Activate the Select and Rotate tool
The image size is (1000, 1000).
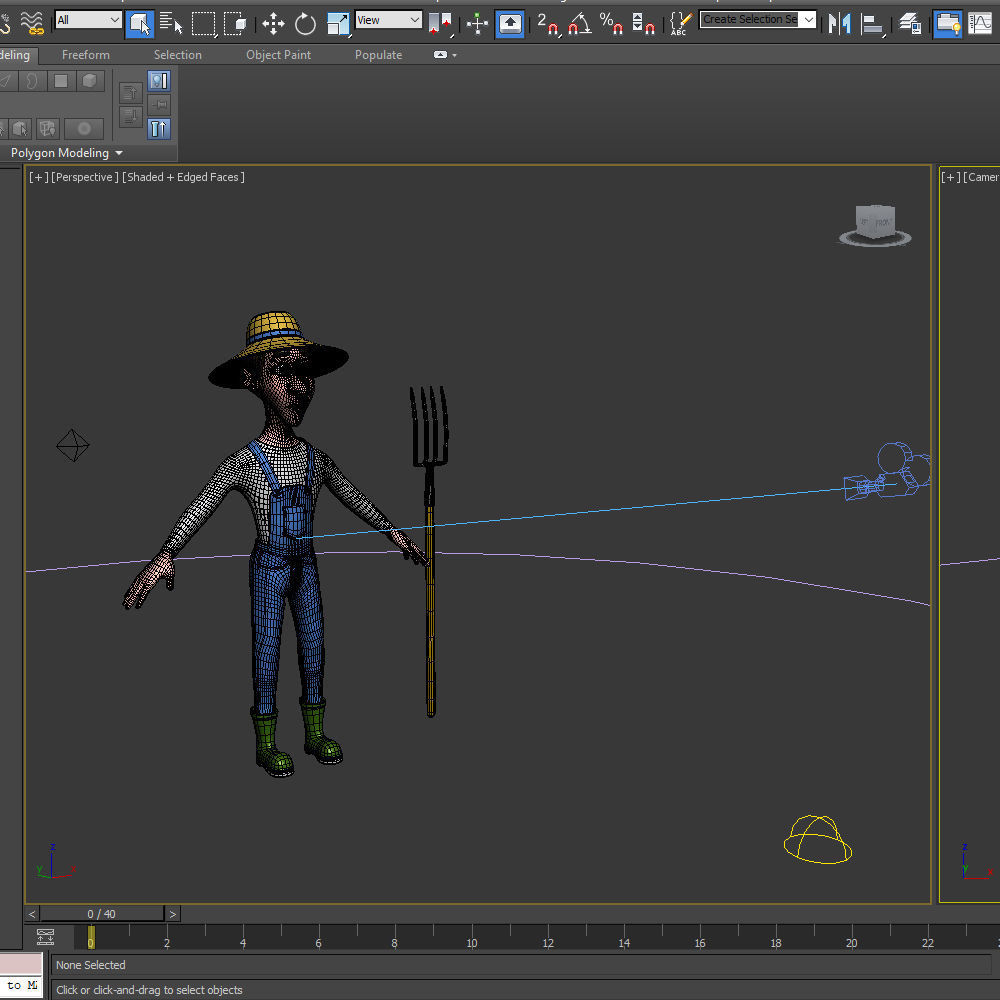(305, 24)
